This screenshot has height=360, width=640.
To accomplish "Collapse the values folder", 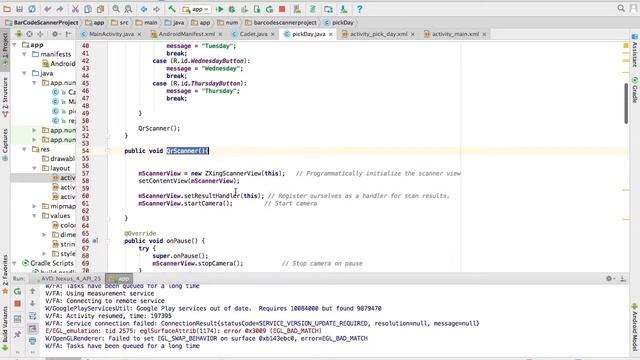I will click(35, 216).
